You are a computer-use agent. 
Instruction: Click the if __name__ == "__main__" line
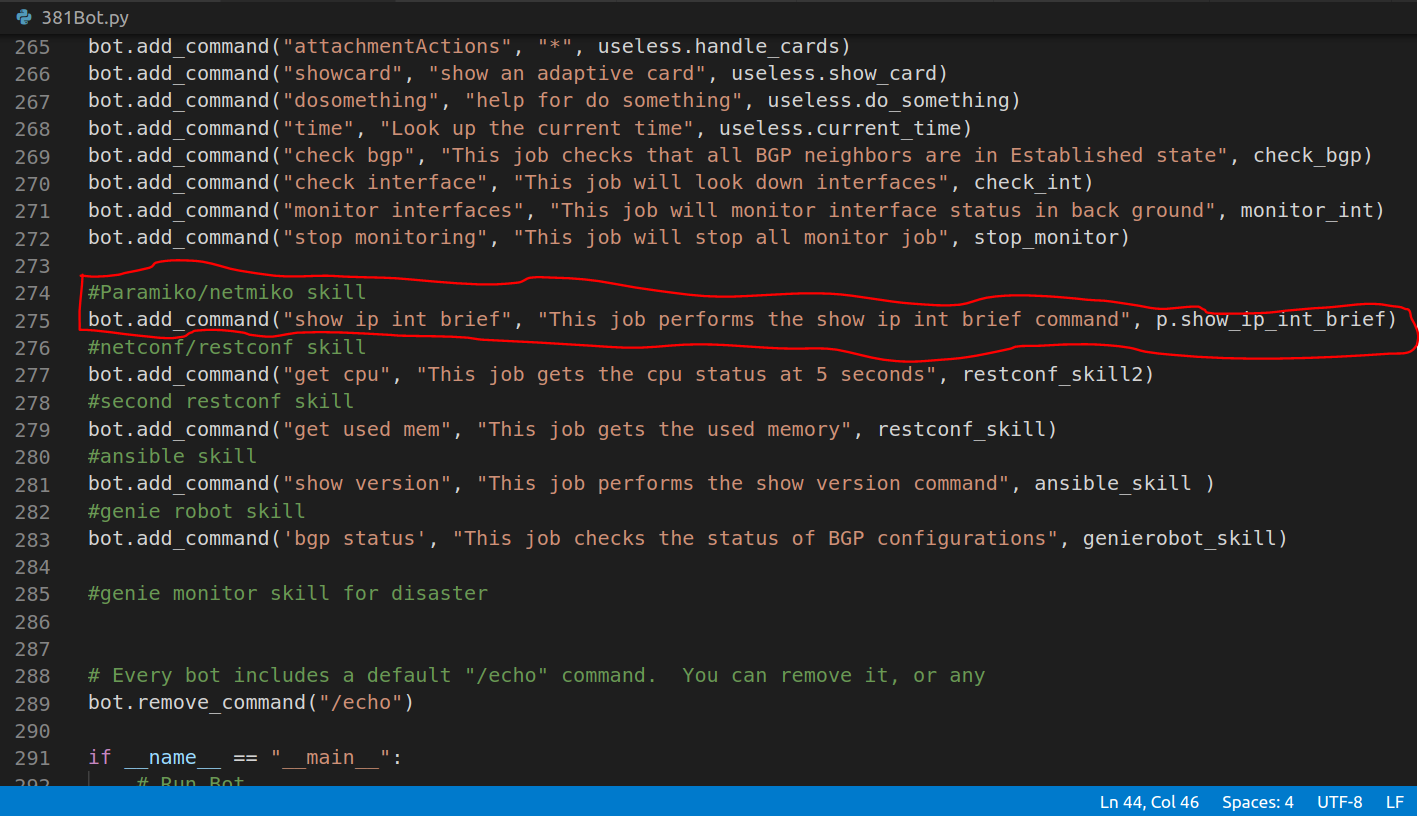coord(245,757)
